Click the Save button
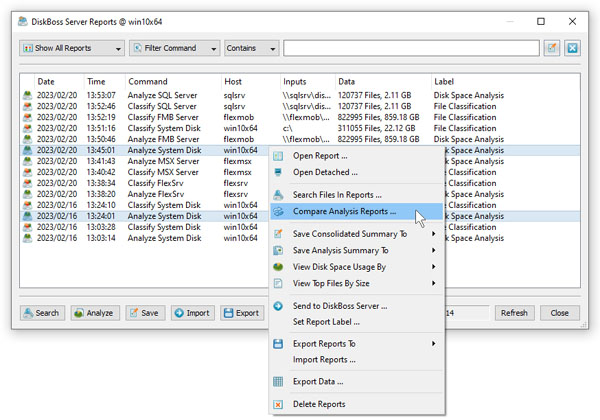 pyautogui.click(x=145, y=313)
